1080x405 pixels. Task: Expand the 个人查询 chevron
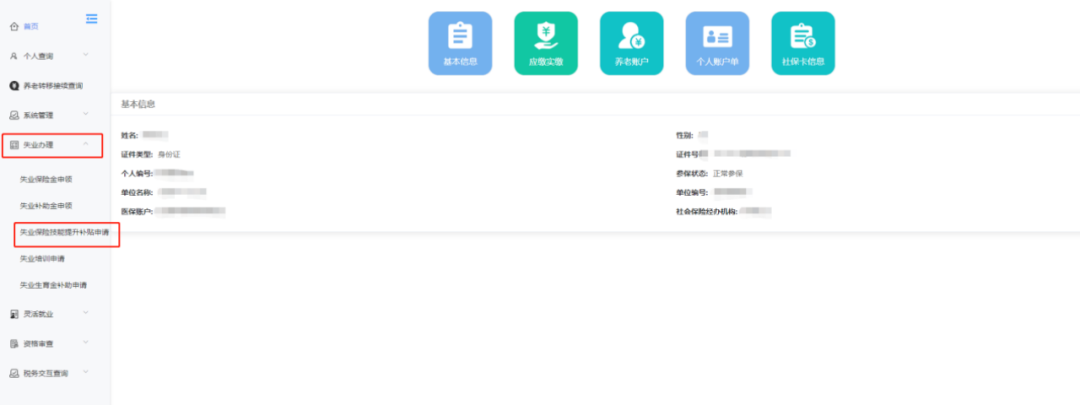tap(85, 54)
